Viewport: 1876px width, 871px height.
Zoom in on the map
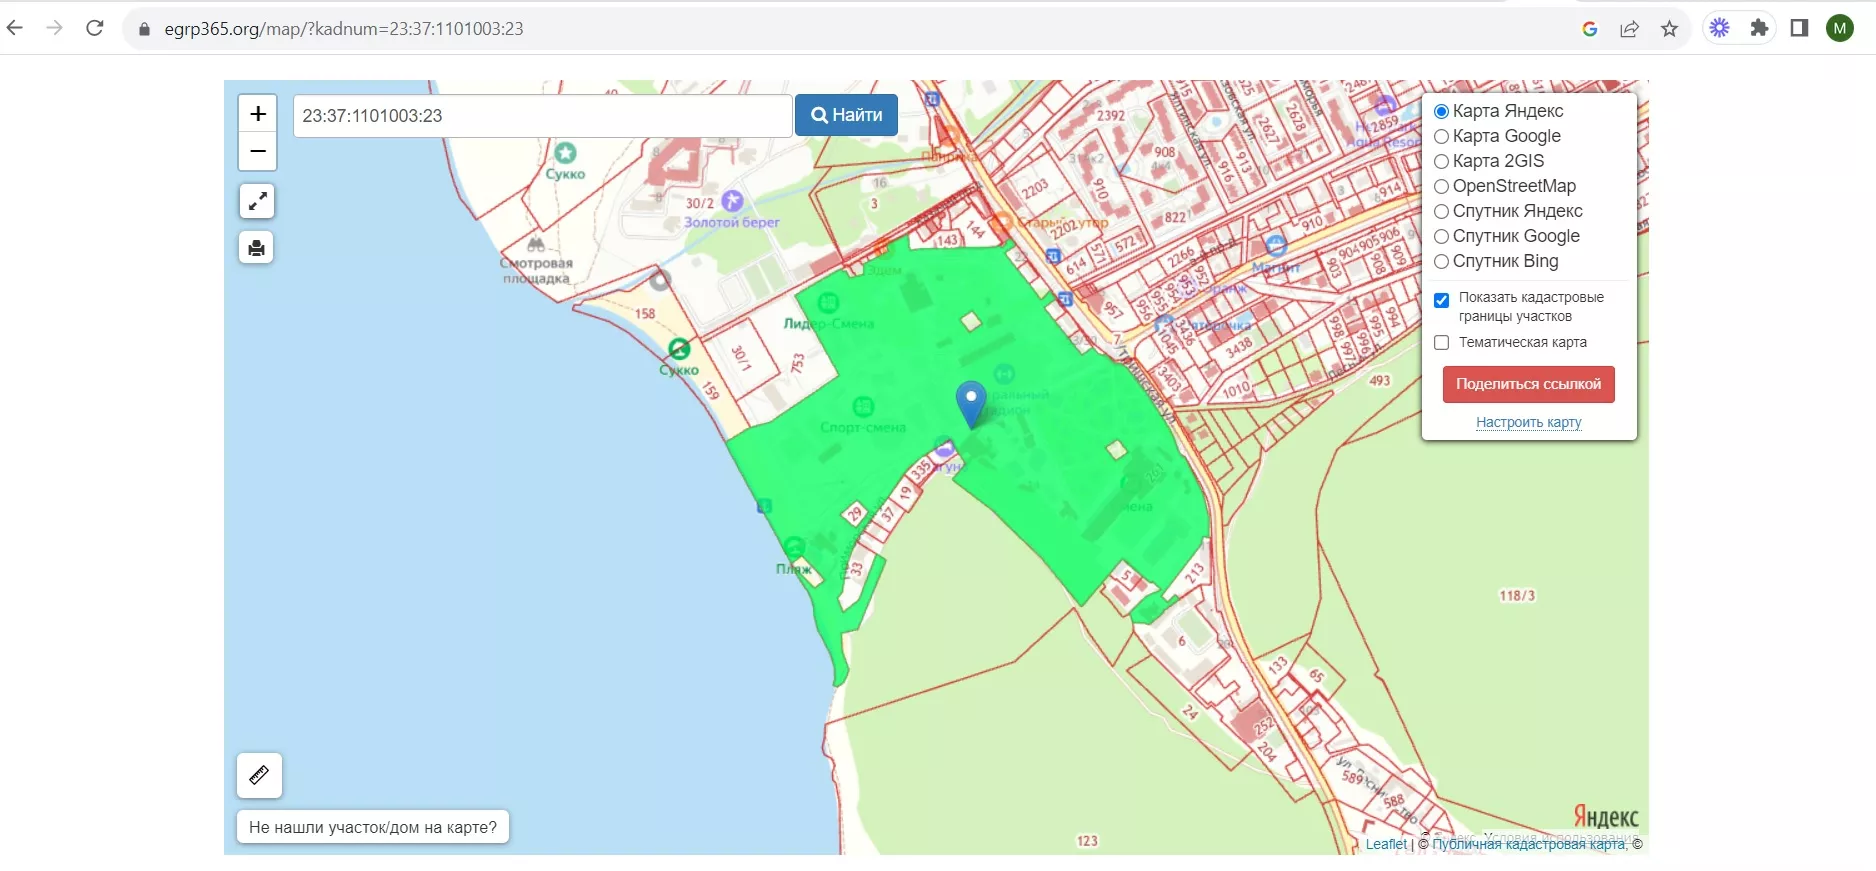point(257,114)
